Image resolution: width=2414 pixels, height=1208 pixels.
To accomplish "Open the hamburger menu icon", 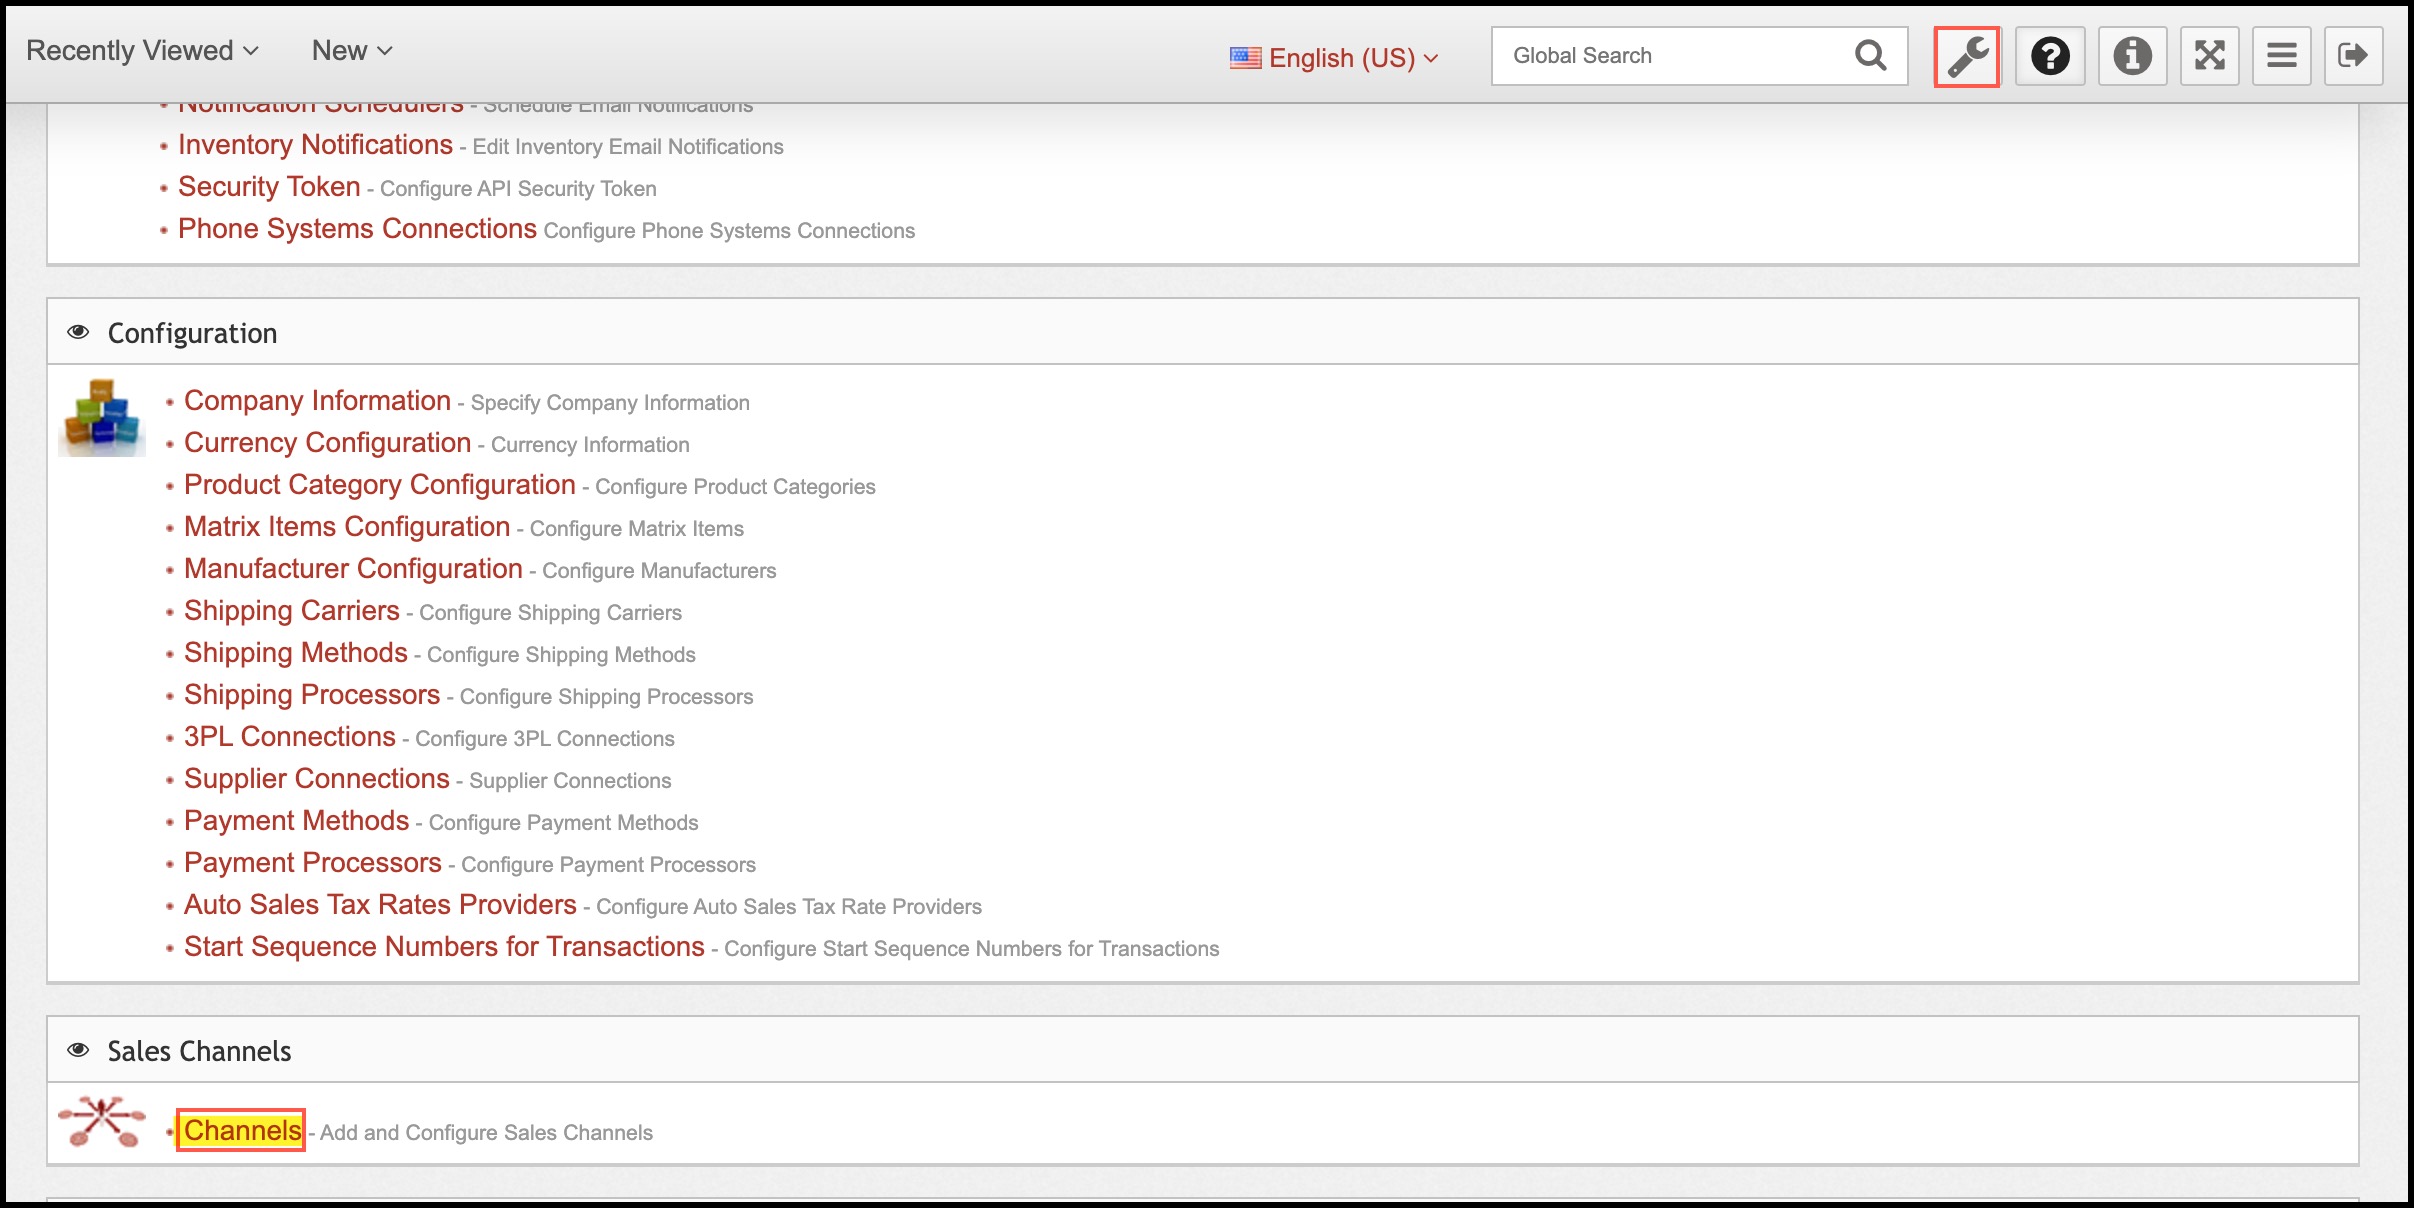I will pyautogui.click(x=2281, y=56).
